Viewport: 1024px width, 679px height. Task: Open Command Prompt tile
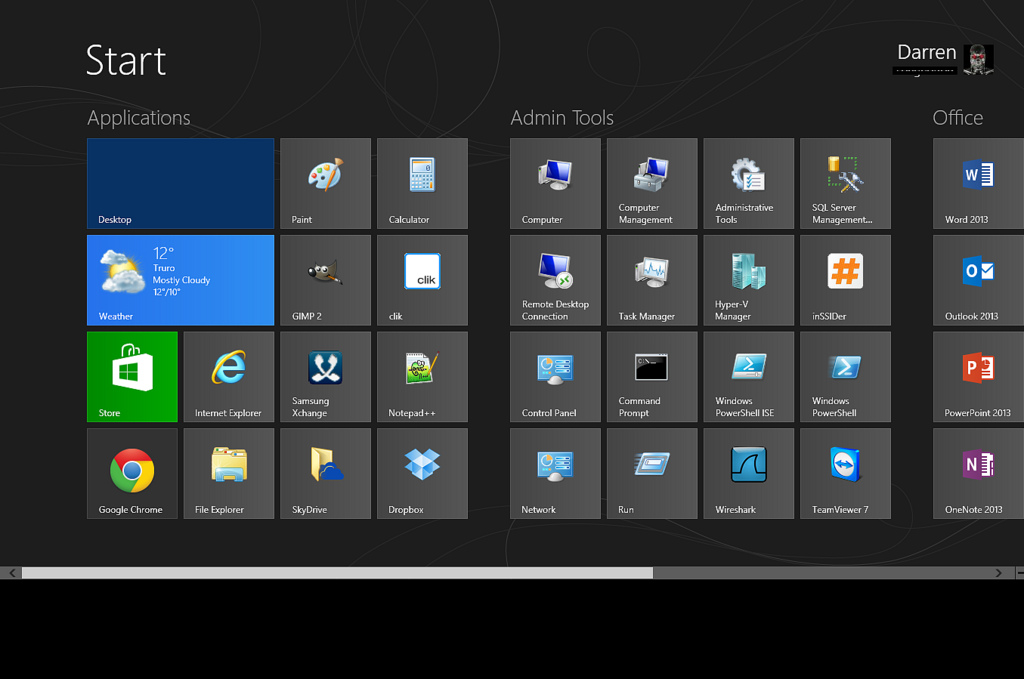click(651, 377)
